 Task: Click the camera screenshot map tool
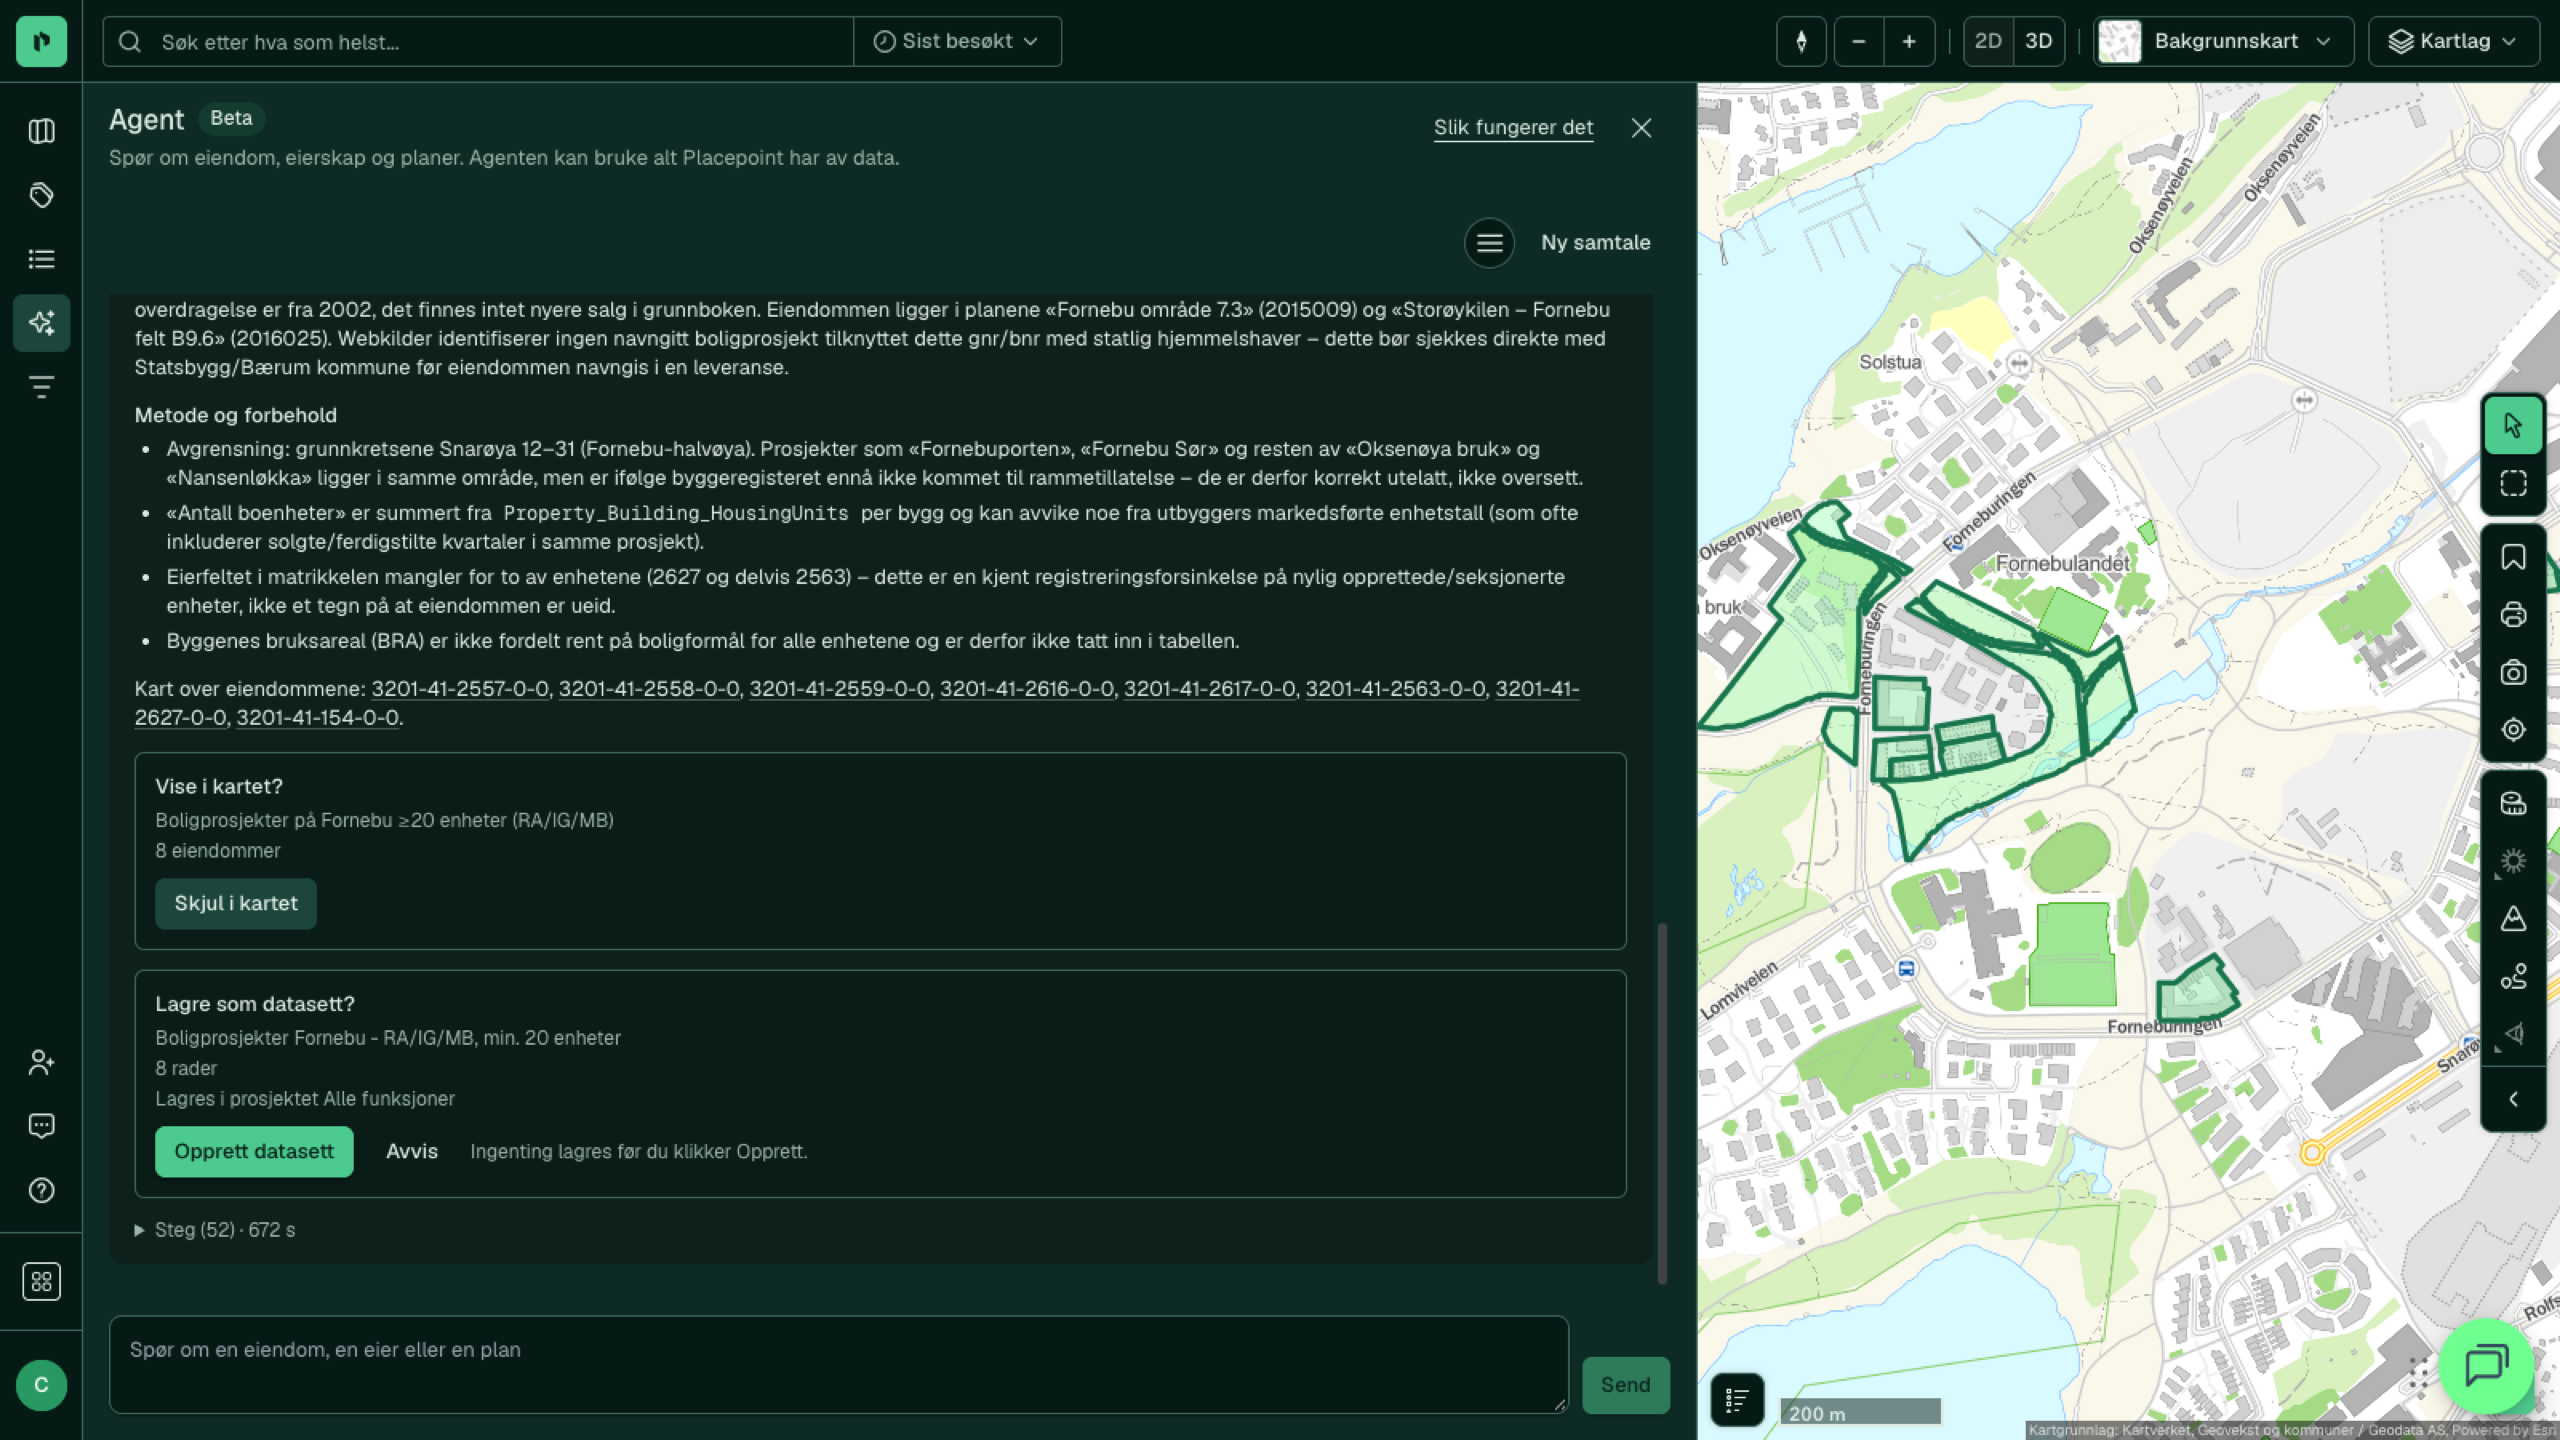[2513, 672]
